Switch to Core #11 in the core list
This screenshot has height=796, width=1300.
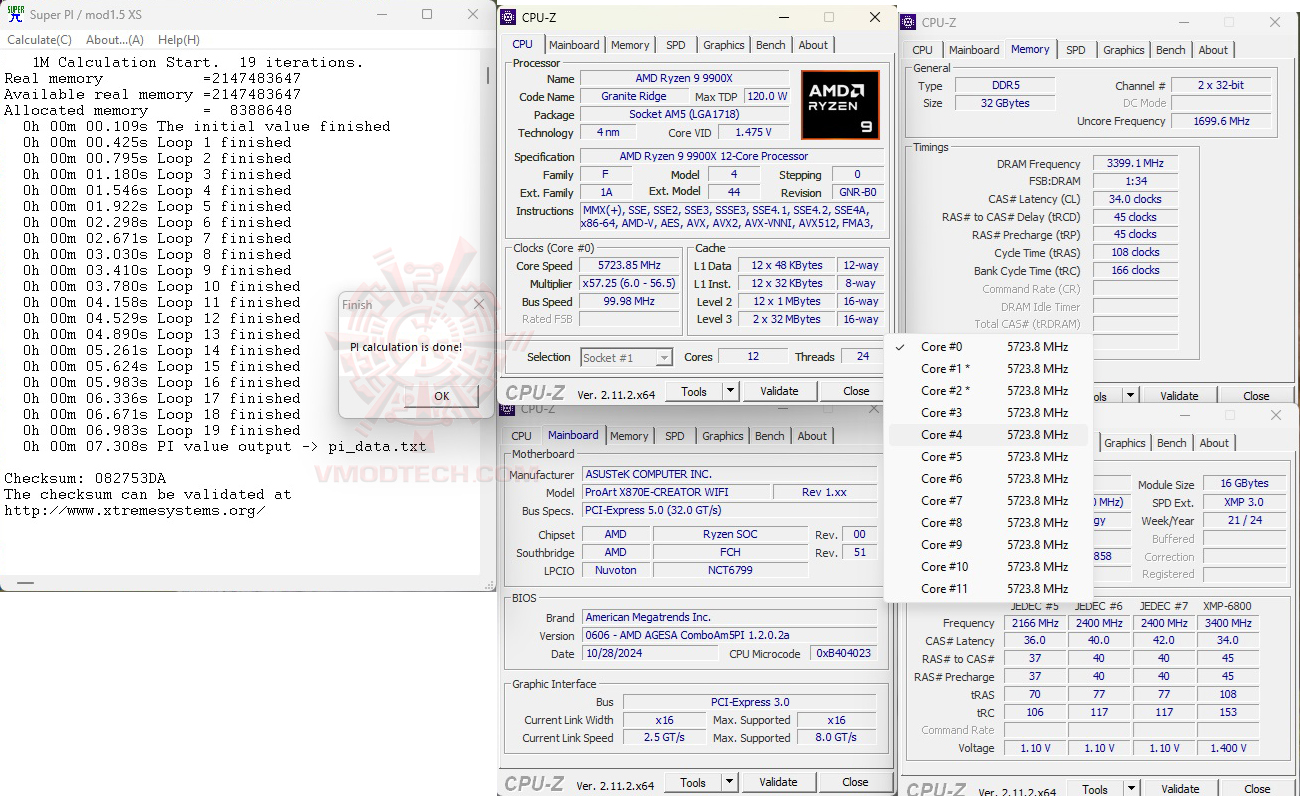pyautogui.click(x=986, y=589)
